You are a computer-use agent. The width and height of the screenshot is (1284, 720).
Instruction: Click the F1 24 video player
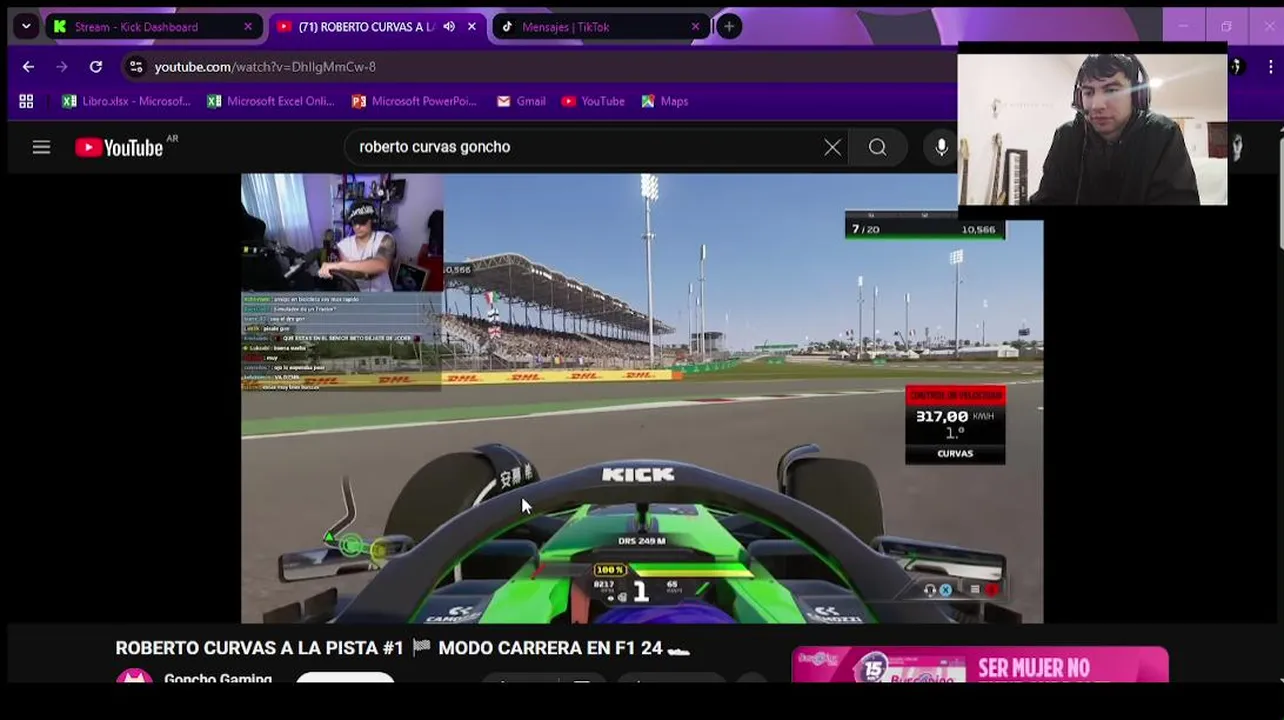(x=642, y=398)
